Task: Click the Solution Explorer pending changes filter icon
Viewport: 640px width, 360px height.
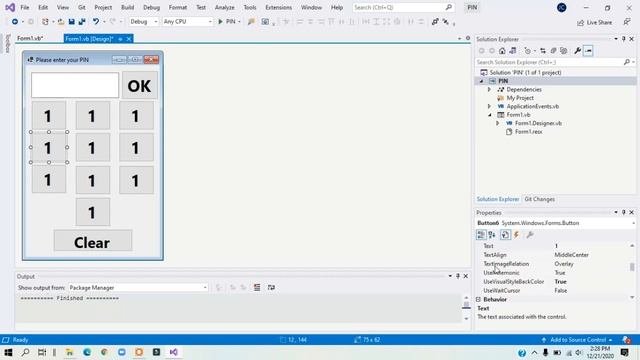Action: tap(528, 51)
